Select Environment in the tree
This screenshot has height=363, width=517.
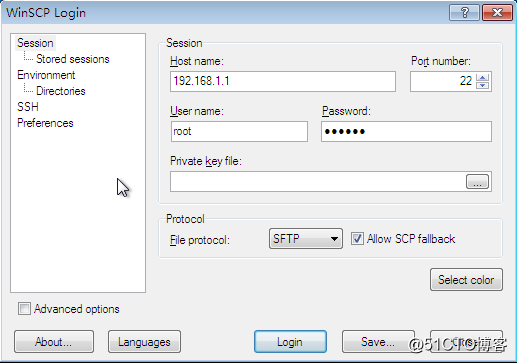[x=46, y=75]
